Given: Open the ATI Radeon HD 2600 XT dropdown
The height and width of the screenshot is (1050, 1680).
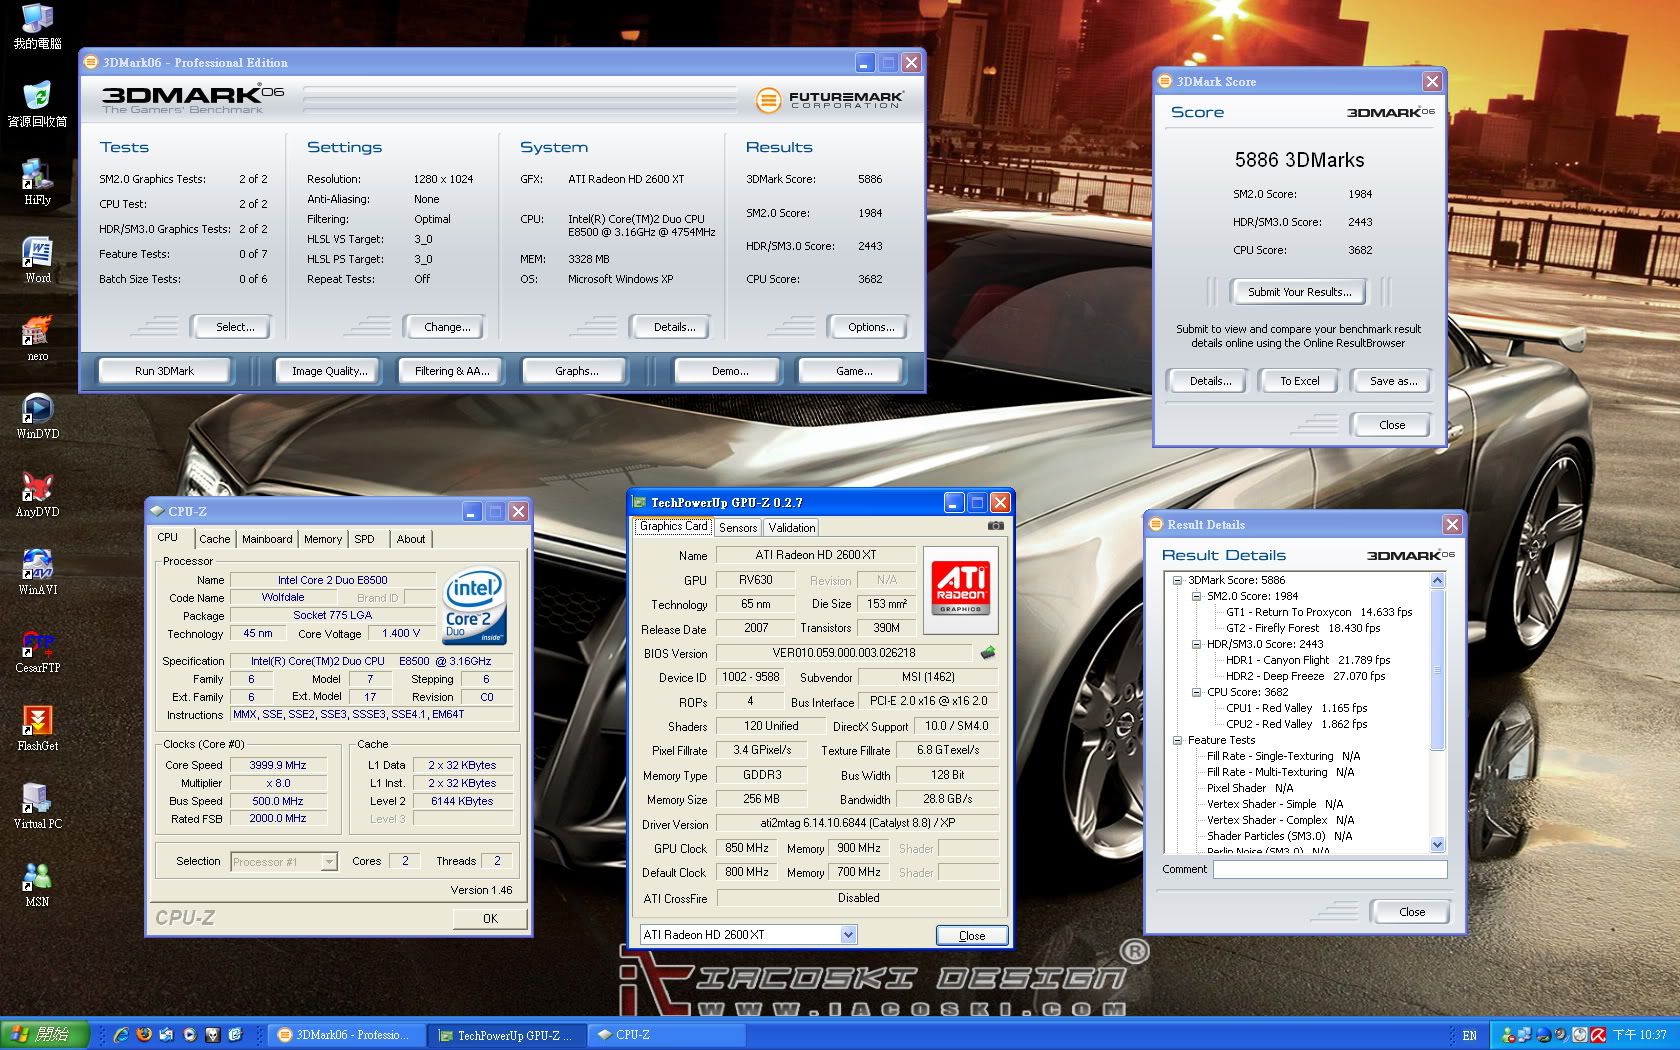Looking at the screenshot, I should 848,935.
